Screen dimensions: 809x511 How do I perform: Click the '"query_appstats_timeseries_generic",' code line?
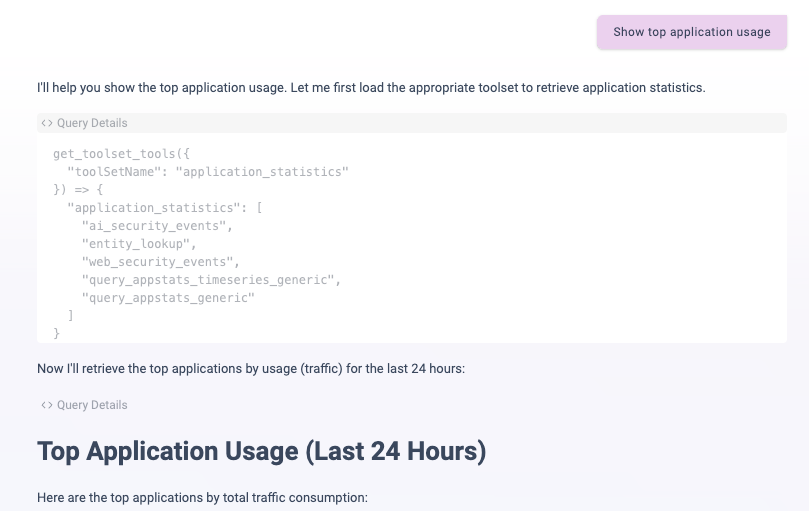212,280
